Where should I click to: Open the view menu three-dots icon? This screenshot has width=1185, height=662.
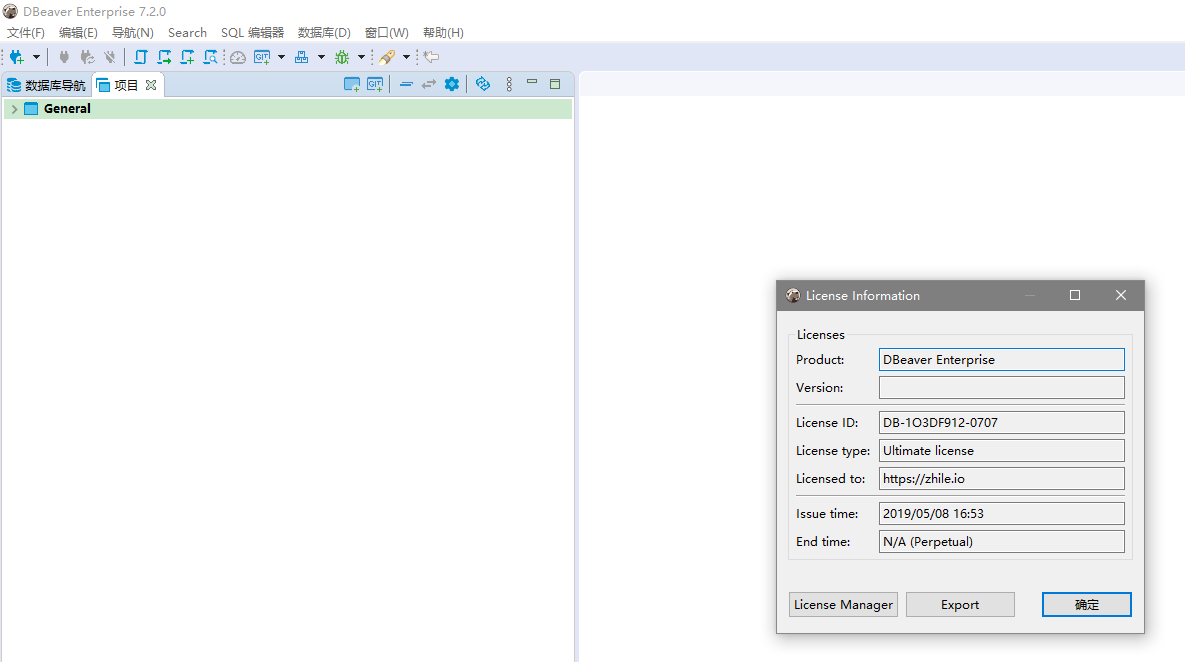509,84
